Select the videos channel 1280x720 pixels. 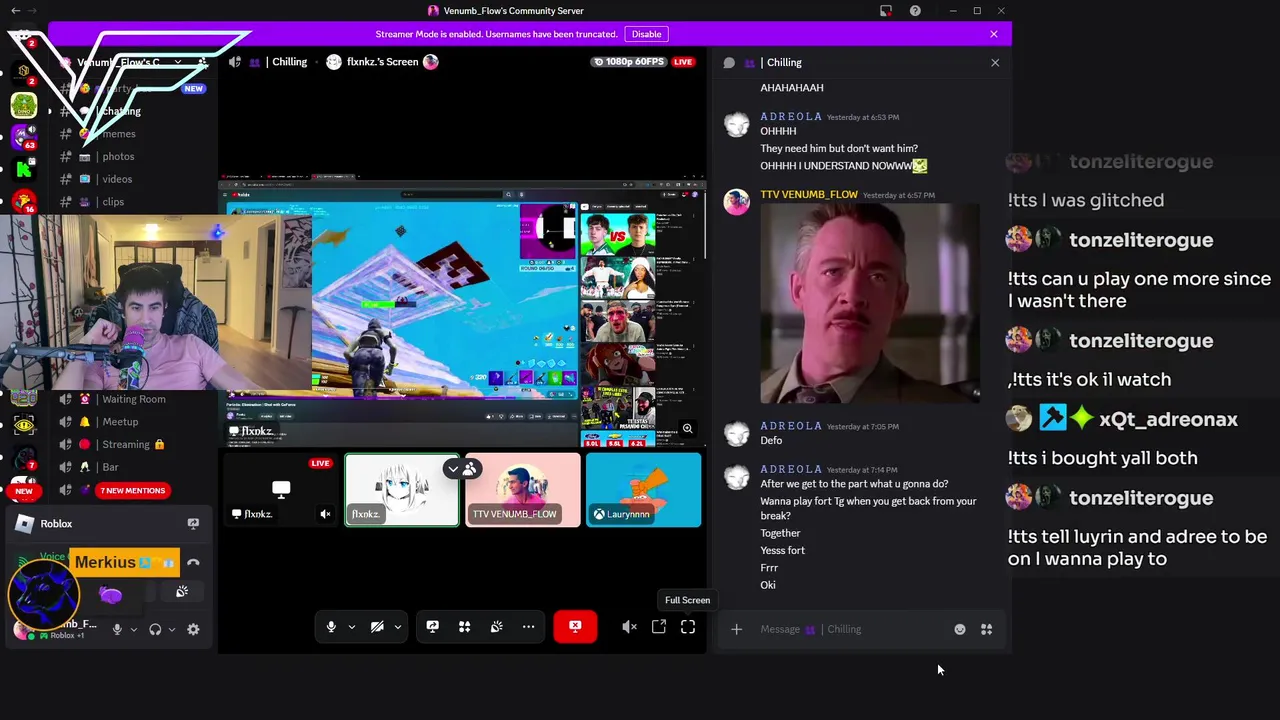pyautogui.click(x=117, y=179)
